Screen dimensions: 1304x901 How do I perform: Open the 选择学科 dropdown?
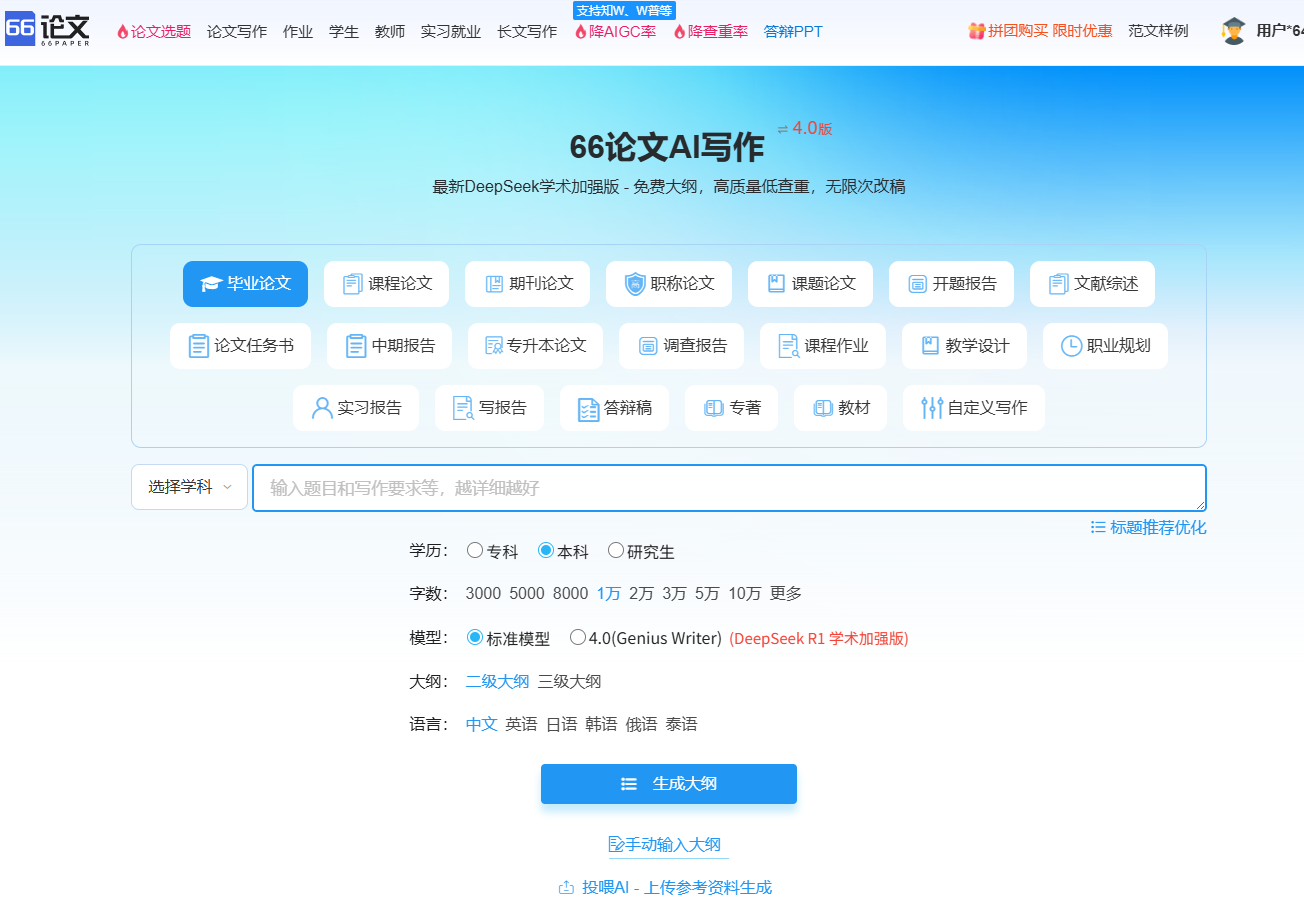(189, 487)
